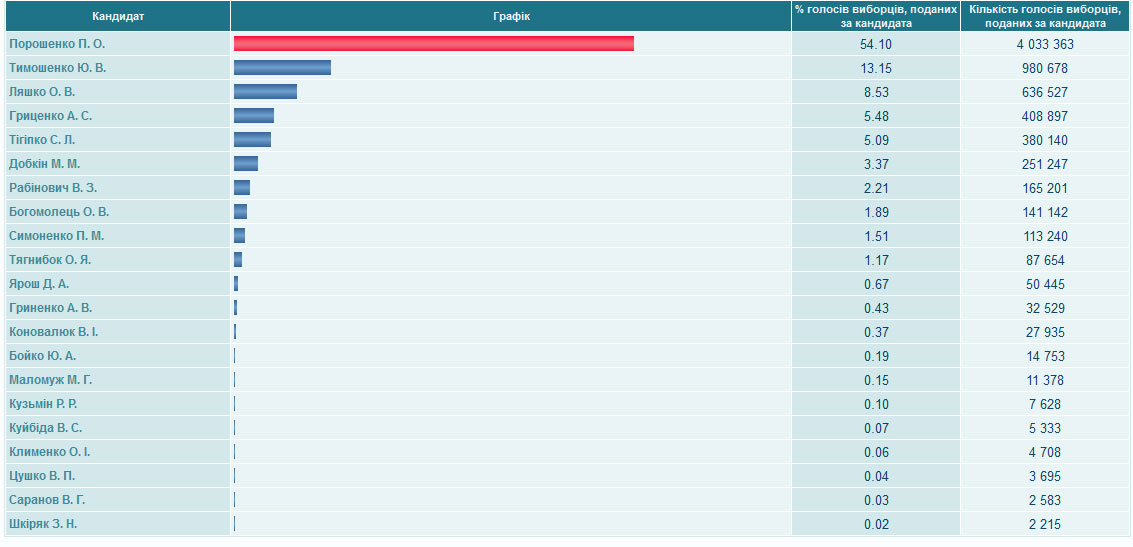1133x547 pixels.
Task: Click candidate Рабінович В. З.
Action: coord(53,188)
